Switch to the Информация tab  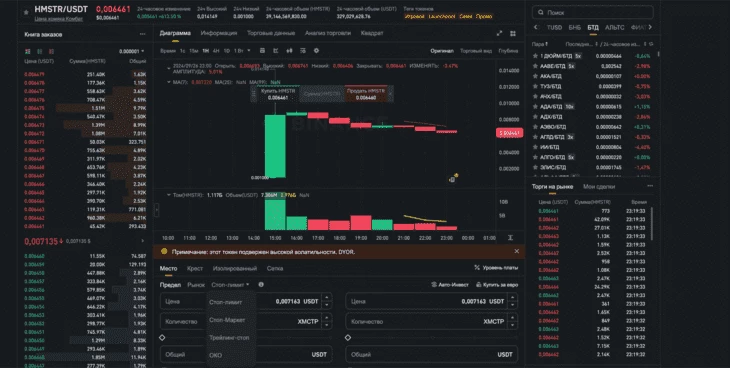click(219, 33)
